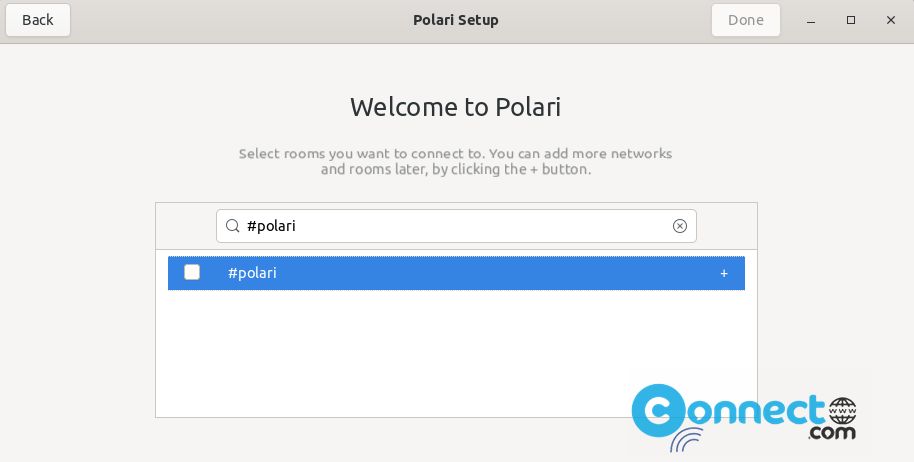Viewport: 914px width, 462px height.
Task: Click the magnifier icon in search box
Action: pos(233,226)
